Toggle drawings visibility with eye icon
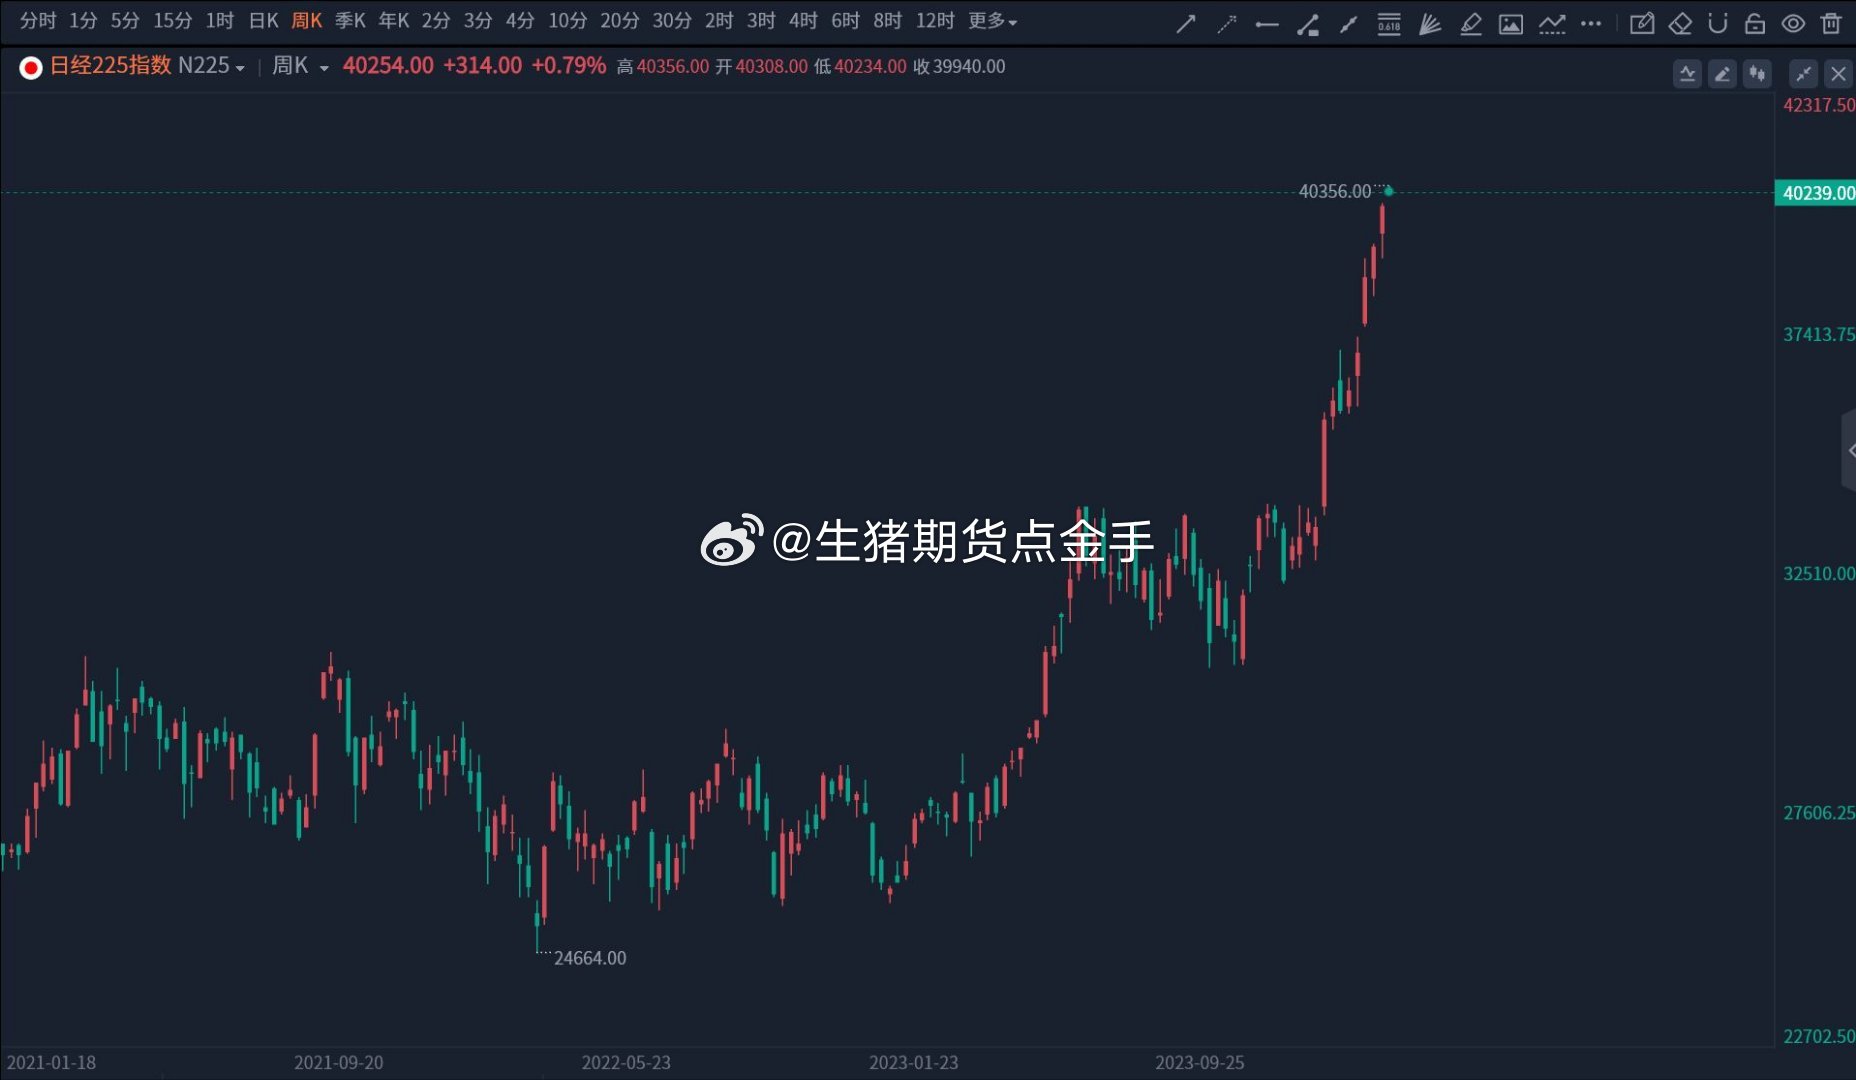The width and height of the screenshot is (1856, 1080). coord(1793,23)
